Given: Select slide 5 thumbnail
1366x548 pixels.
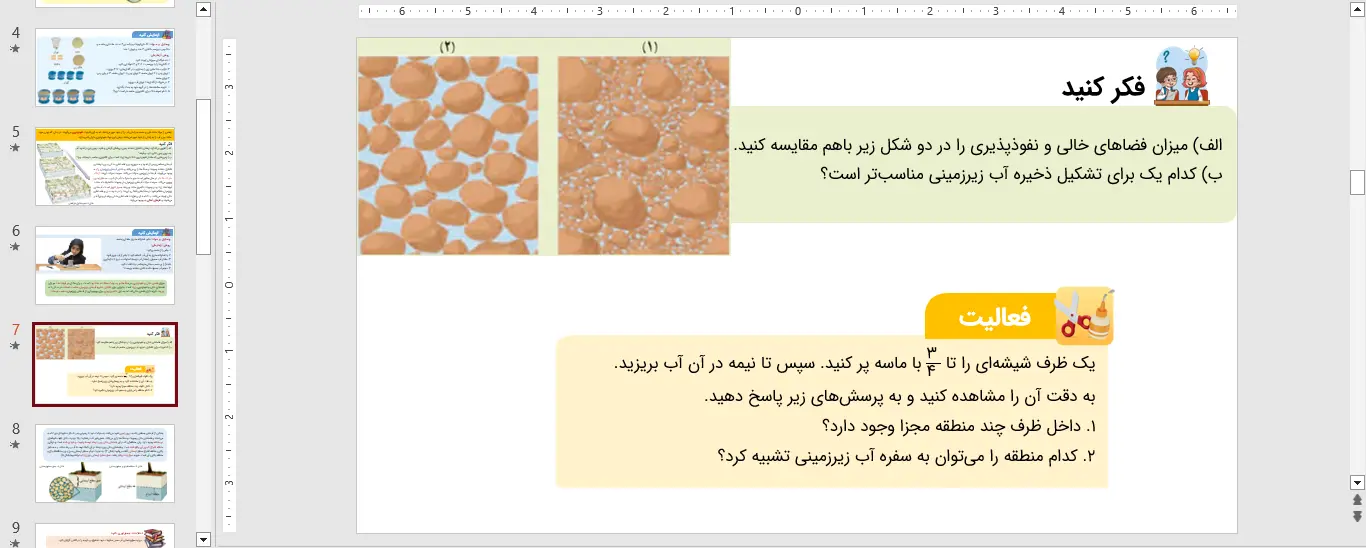Looking at the screenshot, I should coord(105,166).
